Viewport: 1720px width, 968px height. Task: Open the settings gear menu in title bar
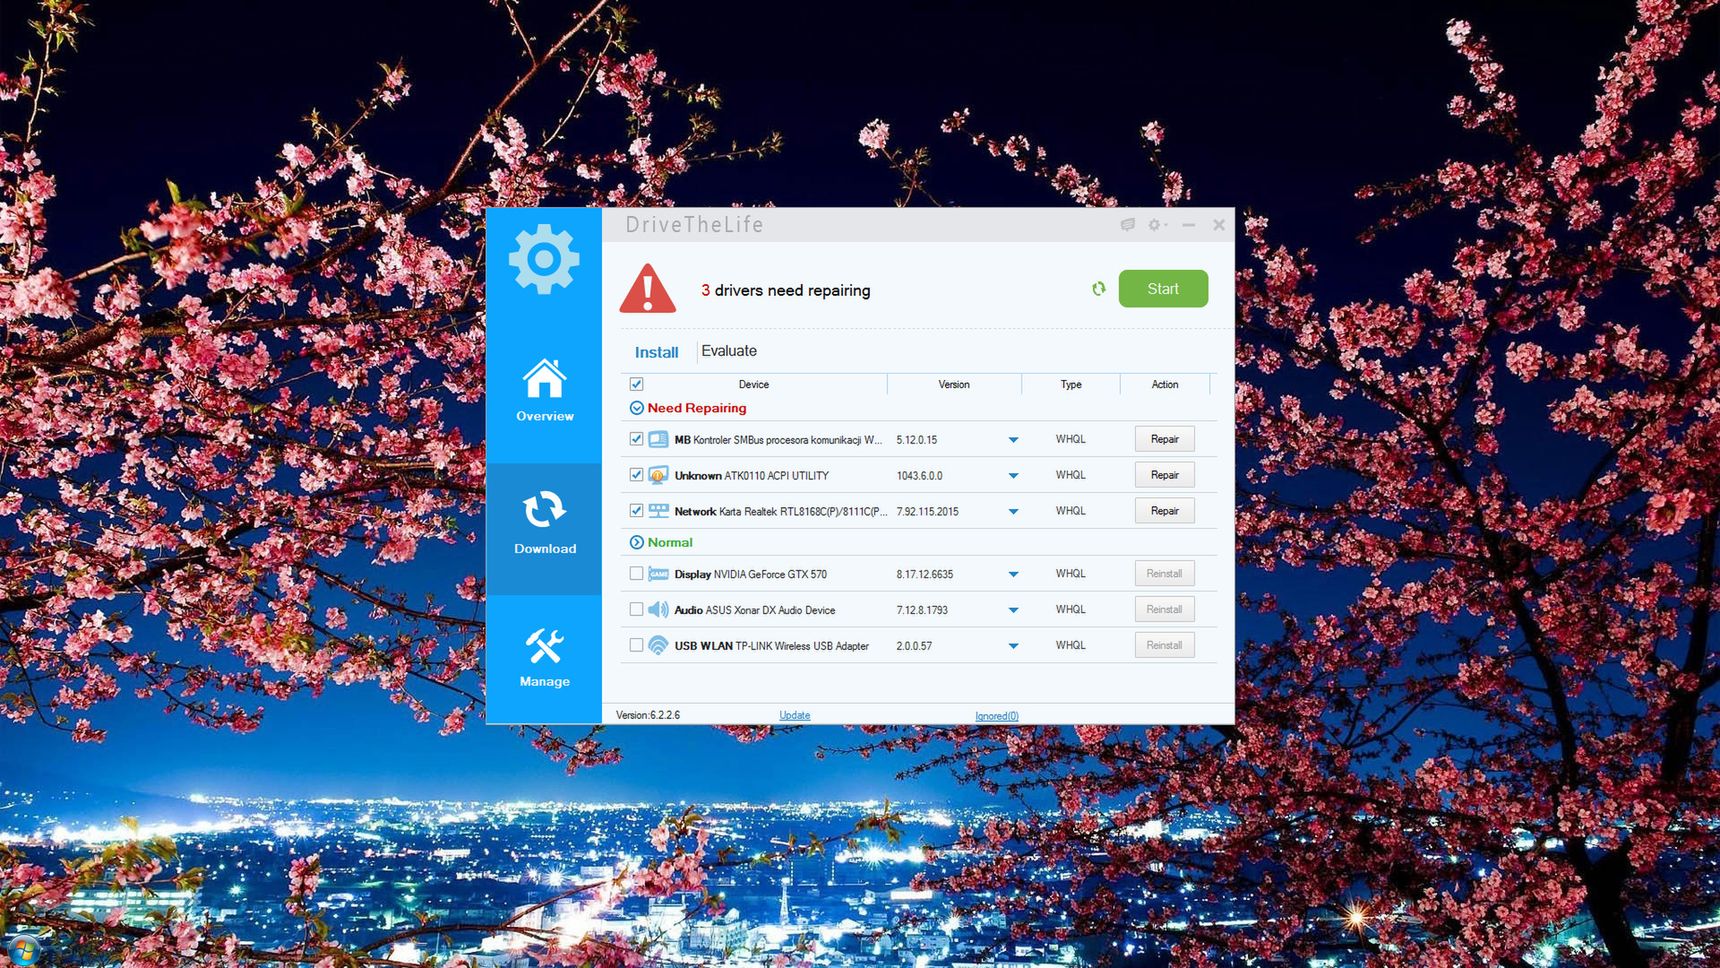click(x=1157, y=225)
